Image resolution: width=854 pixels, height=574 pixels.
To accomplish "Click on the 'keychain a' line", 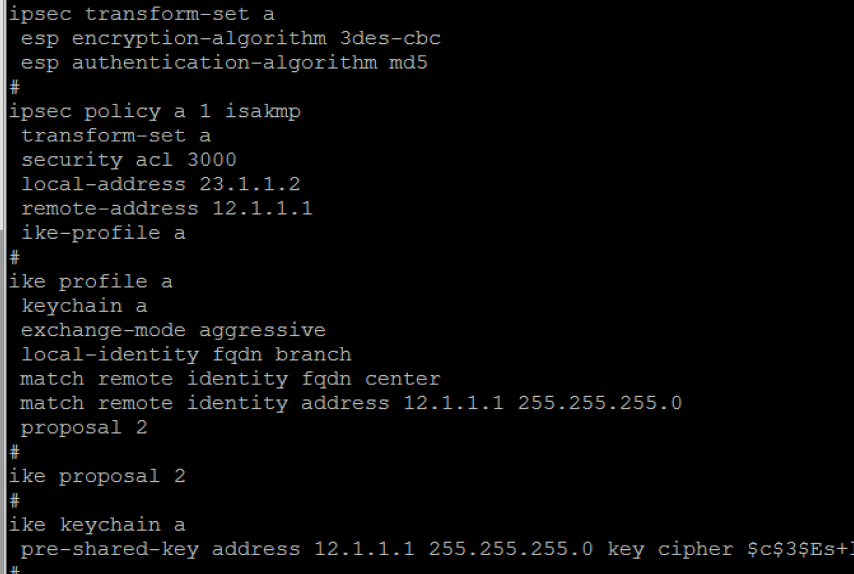I will click(x=84, y=305).
